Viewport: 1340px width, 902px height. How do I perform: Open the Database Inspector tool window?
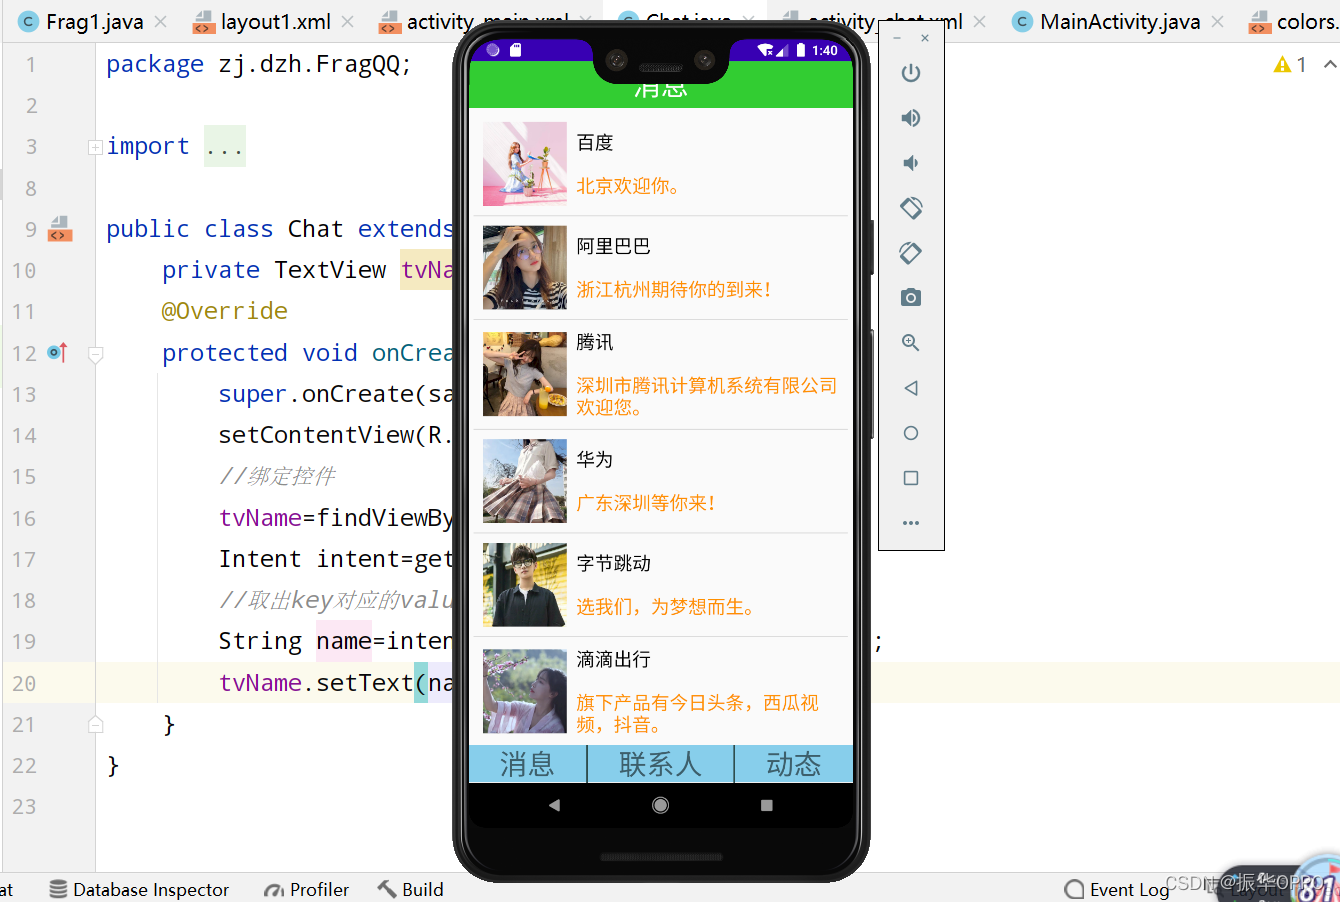click(139, 889)
